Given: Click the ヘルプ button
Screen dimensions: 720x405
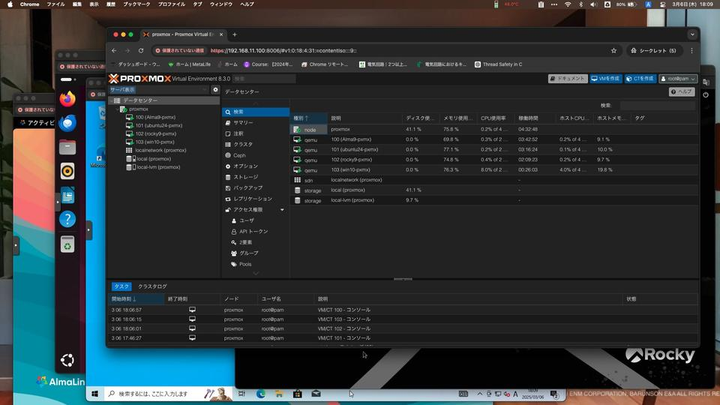Looking at the screenshot, I should pos(681,91).
